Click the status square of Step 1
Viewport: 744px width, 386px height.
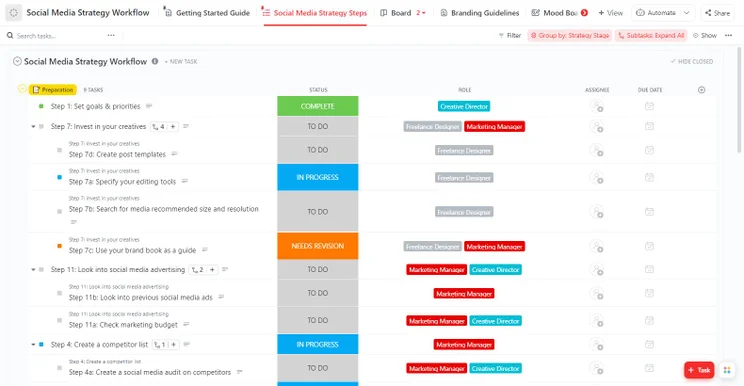(x=41, y=106)
